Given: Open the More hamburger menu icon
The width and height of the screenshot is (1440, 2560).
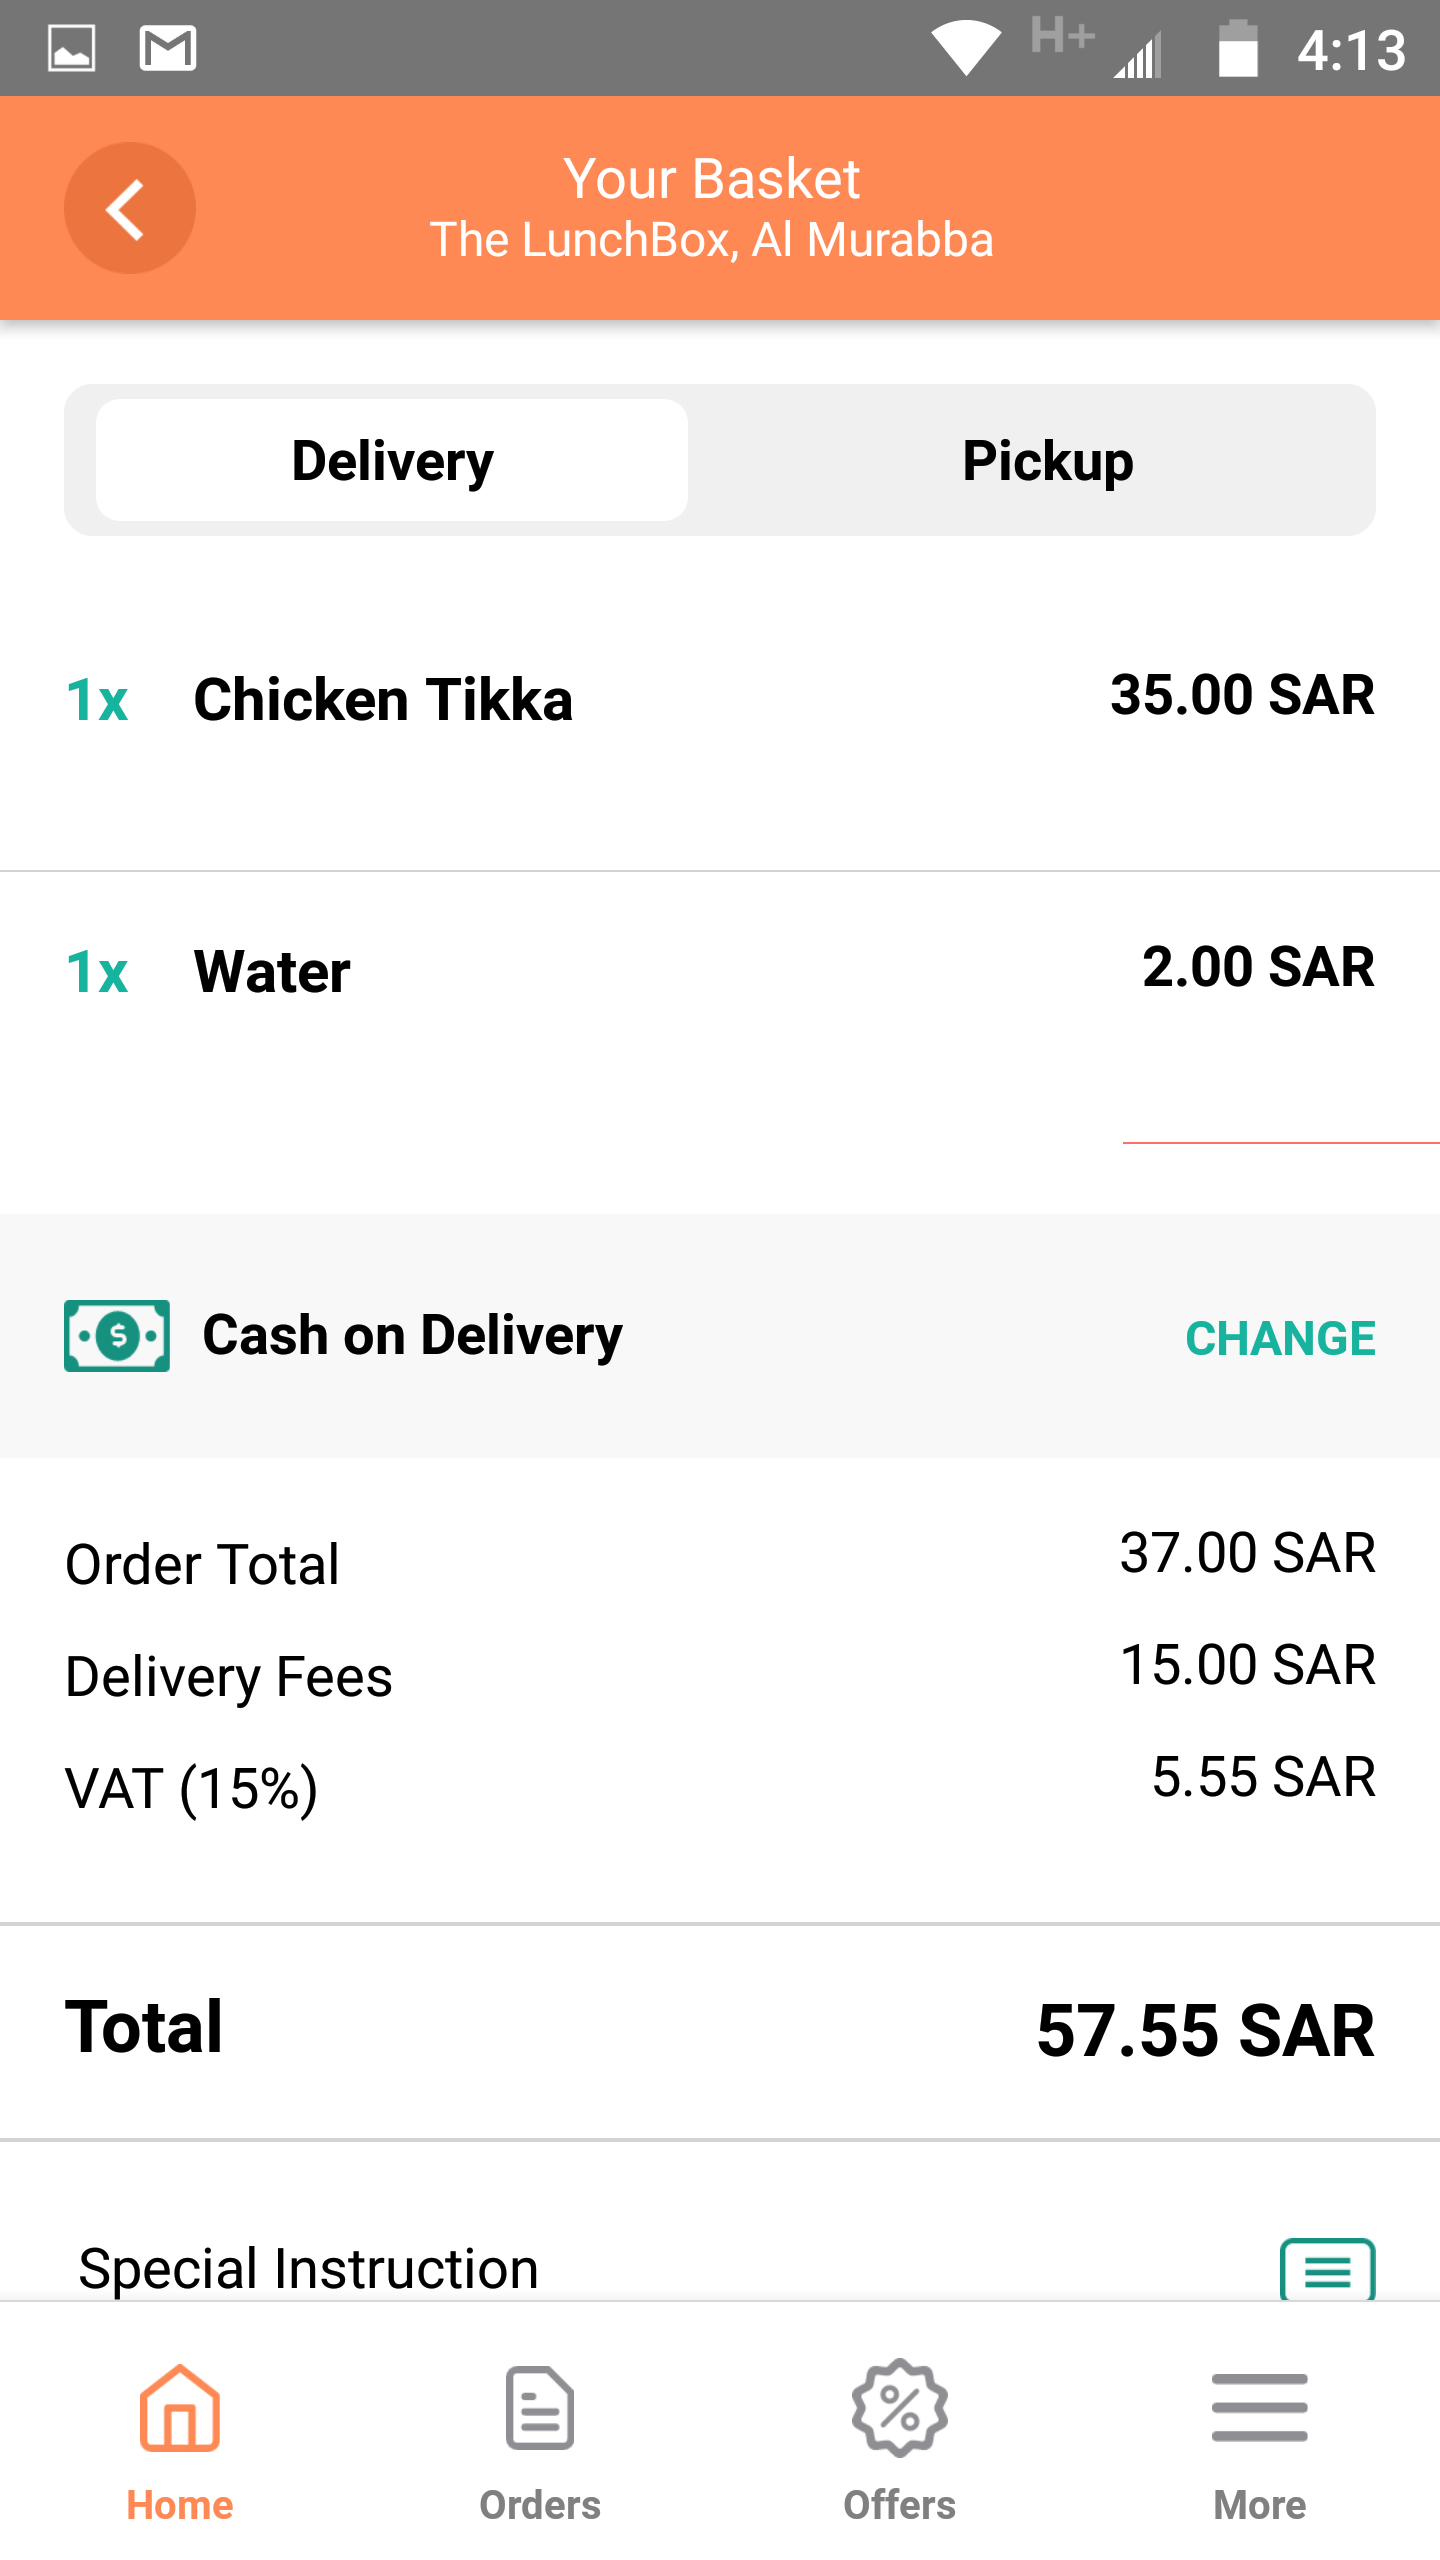Looking at the screenshot, I should (x=1260, y=2408).
